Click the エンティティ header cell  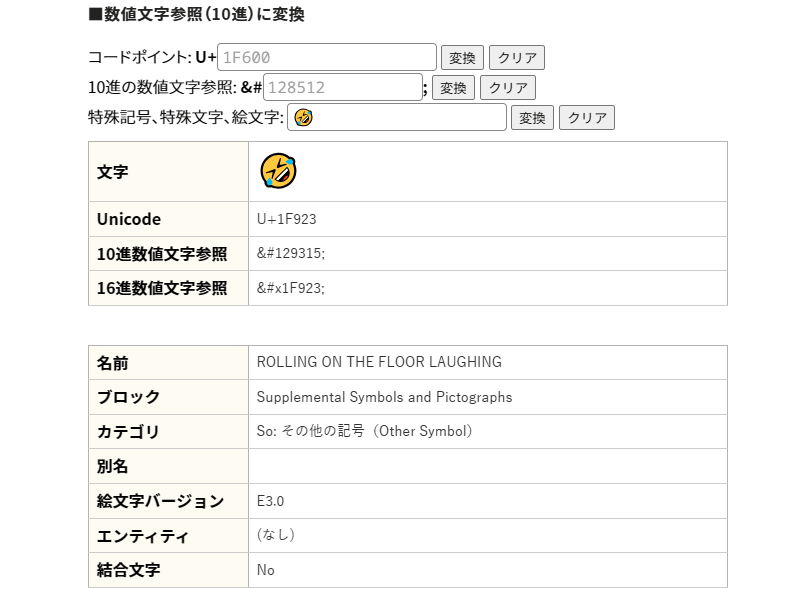coord(168,536)
